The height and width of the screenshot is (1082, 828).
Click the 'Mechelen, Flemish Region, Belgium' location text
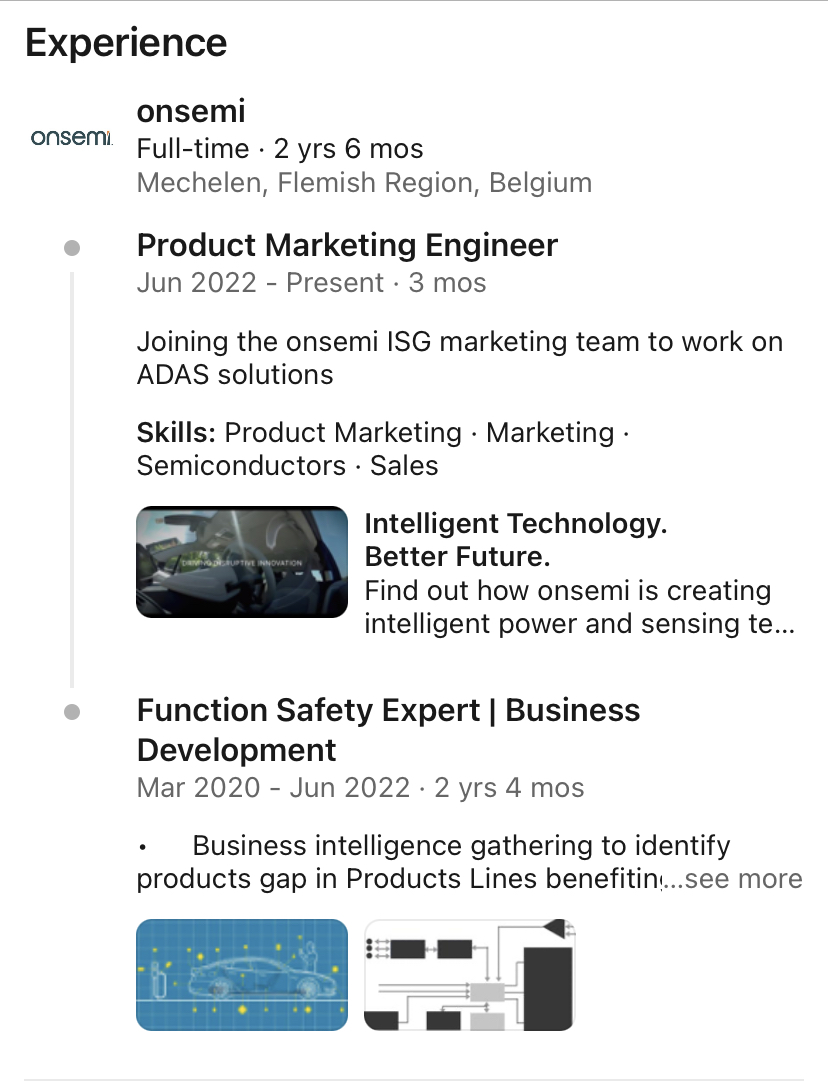point(364,183)
